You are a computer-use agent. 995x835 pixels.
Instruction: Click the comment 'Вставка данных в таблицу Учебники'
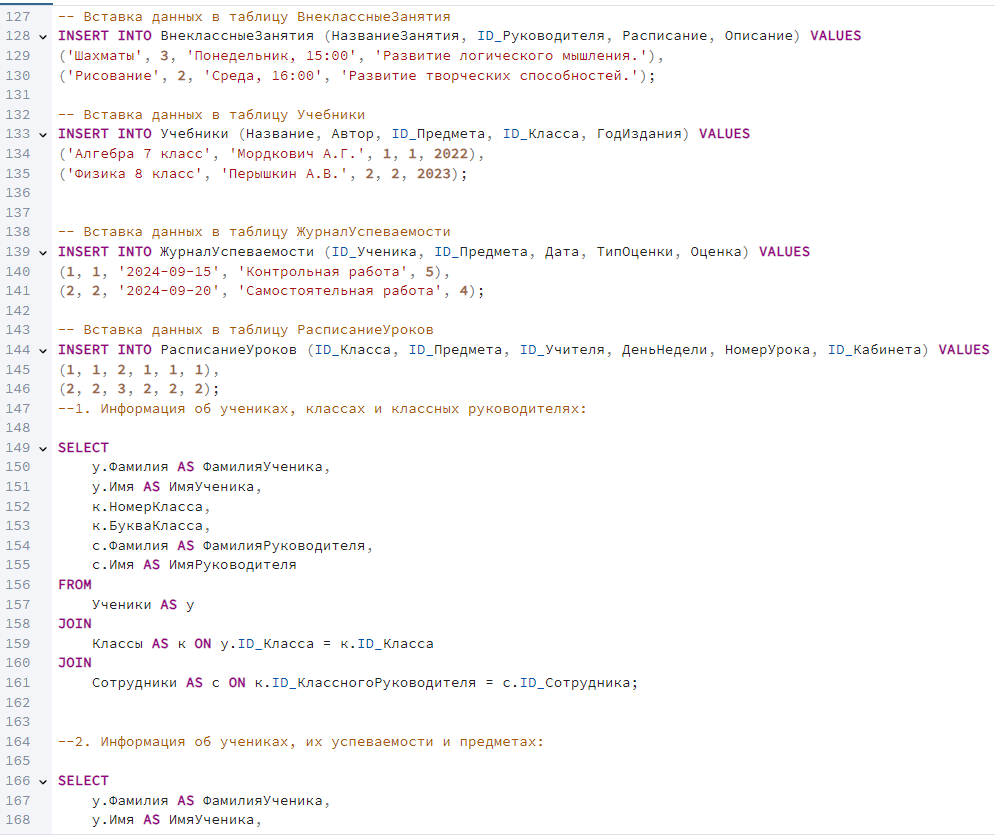[212, 115]
